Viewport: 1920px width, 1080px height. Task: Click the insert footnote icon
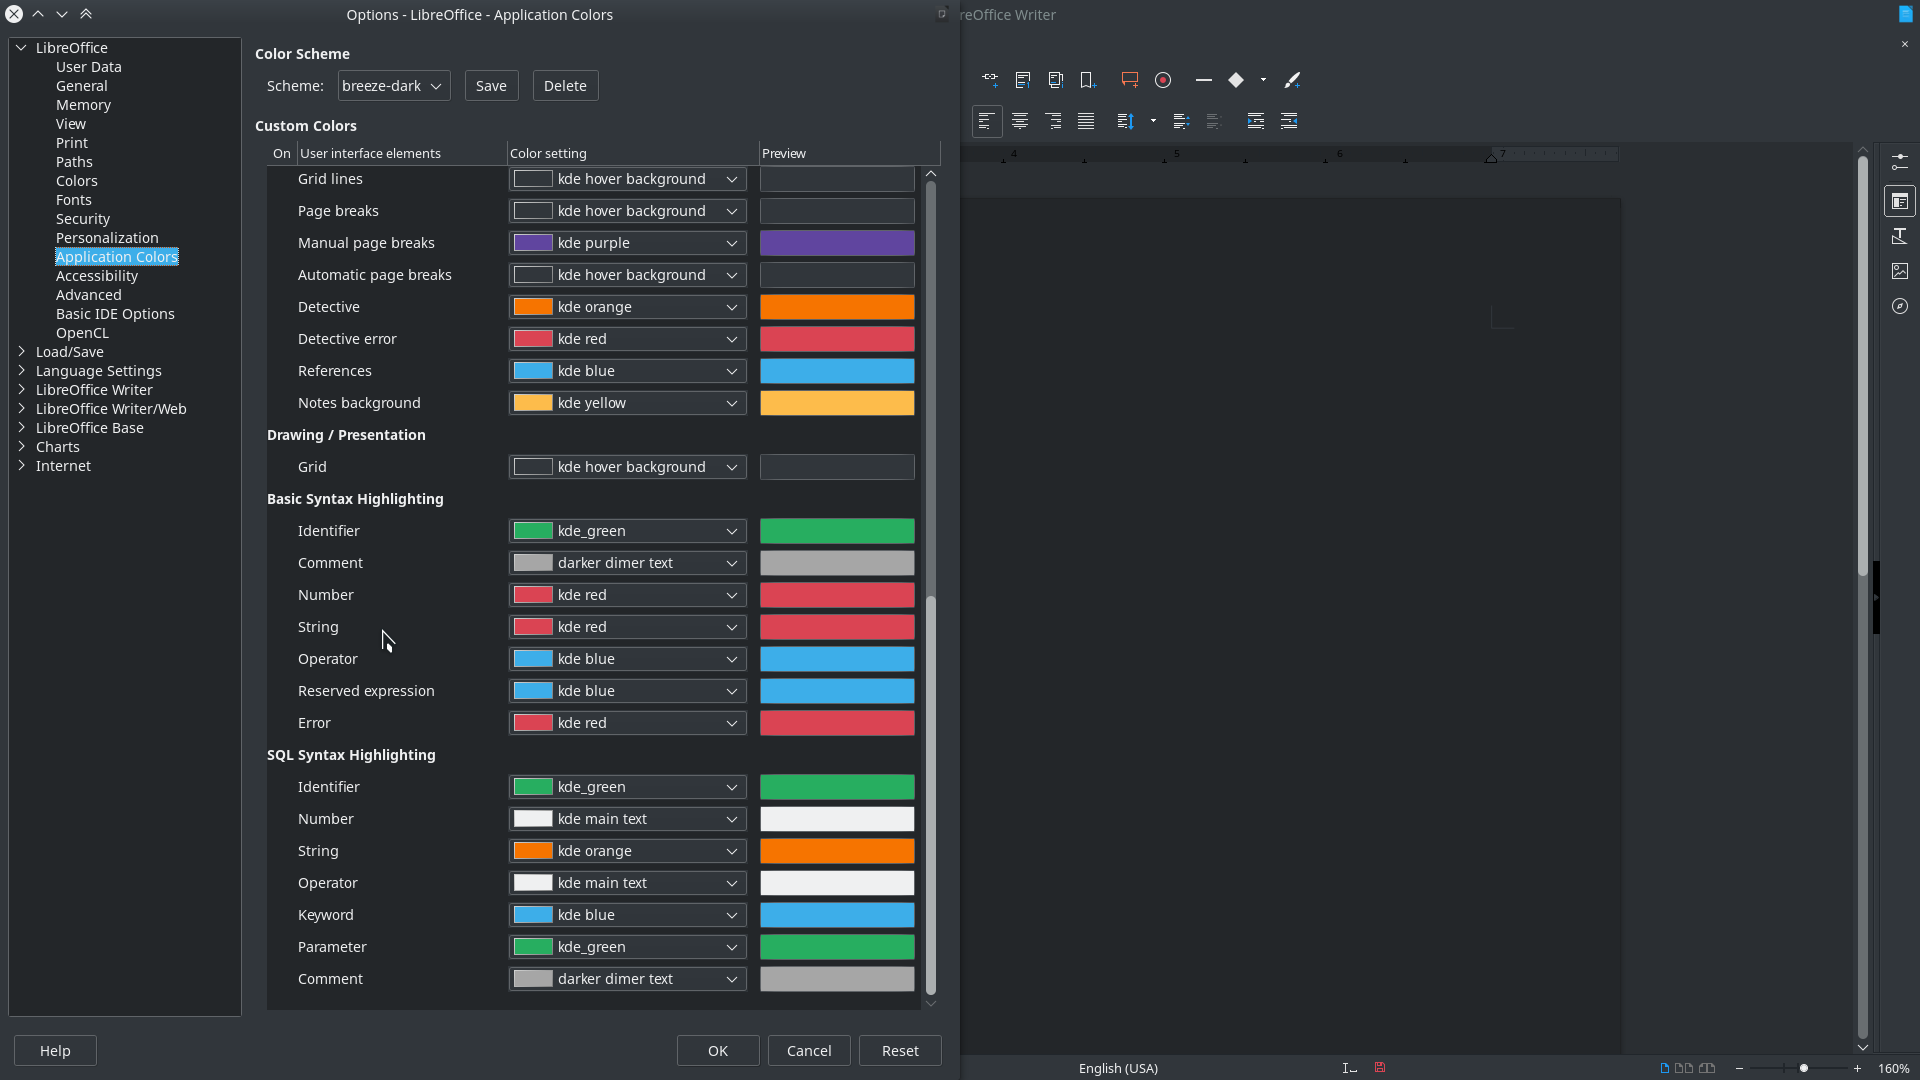click(x=1023, y=80)
